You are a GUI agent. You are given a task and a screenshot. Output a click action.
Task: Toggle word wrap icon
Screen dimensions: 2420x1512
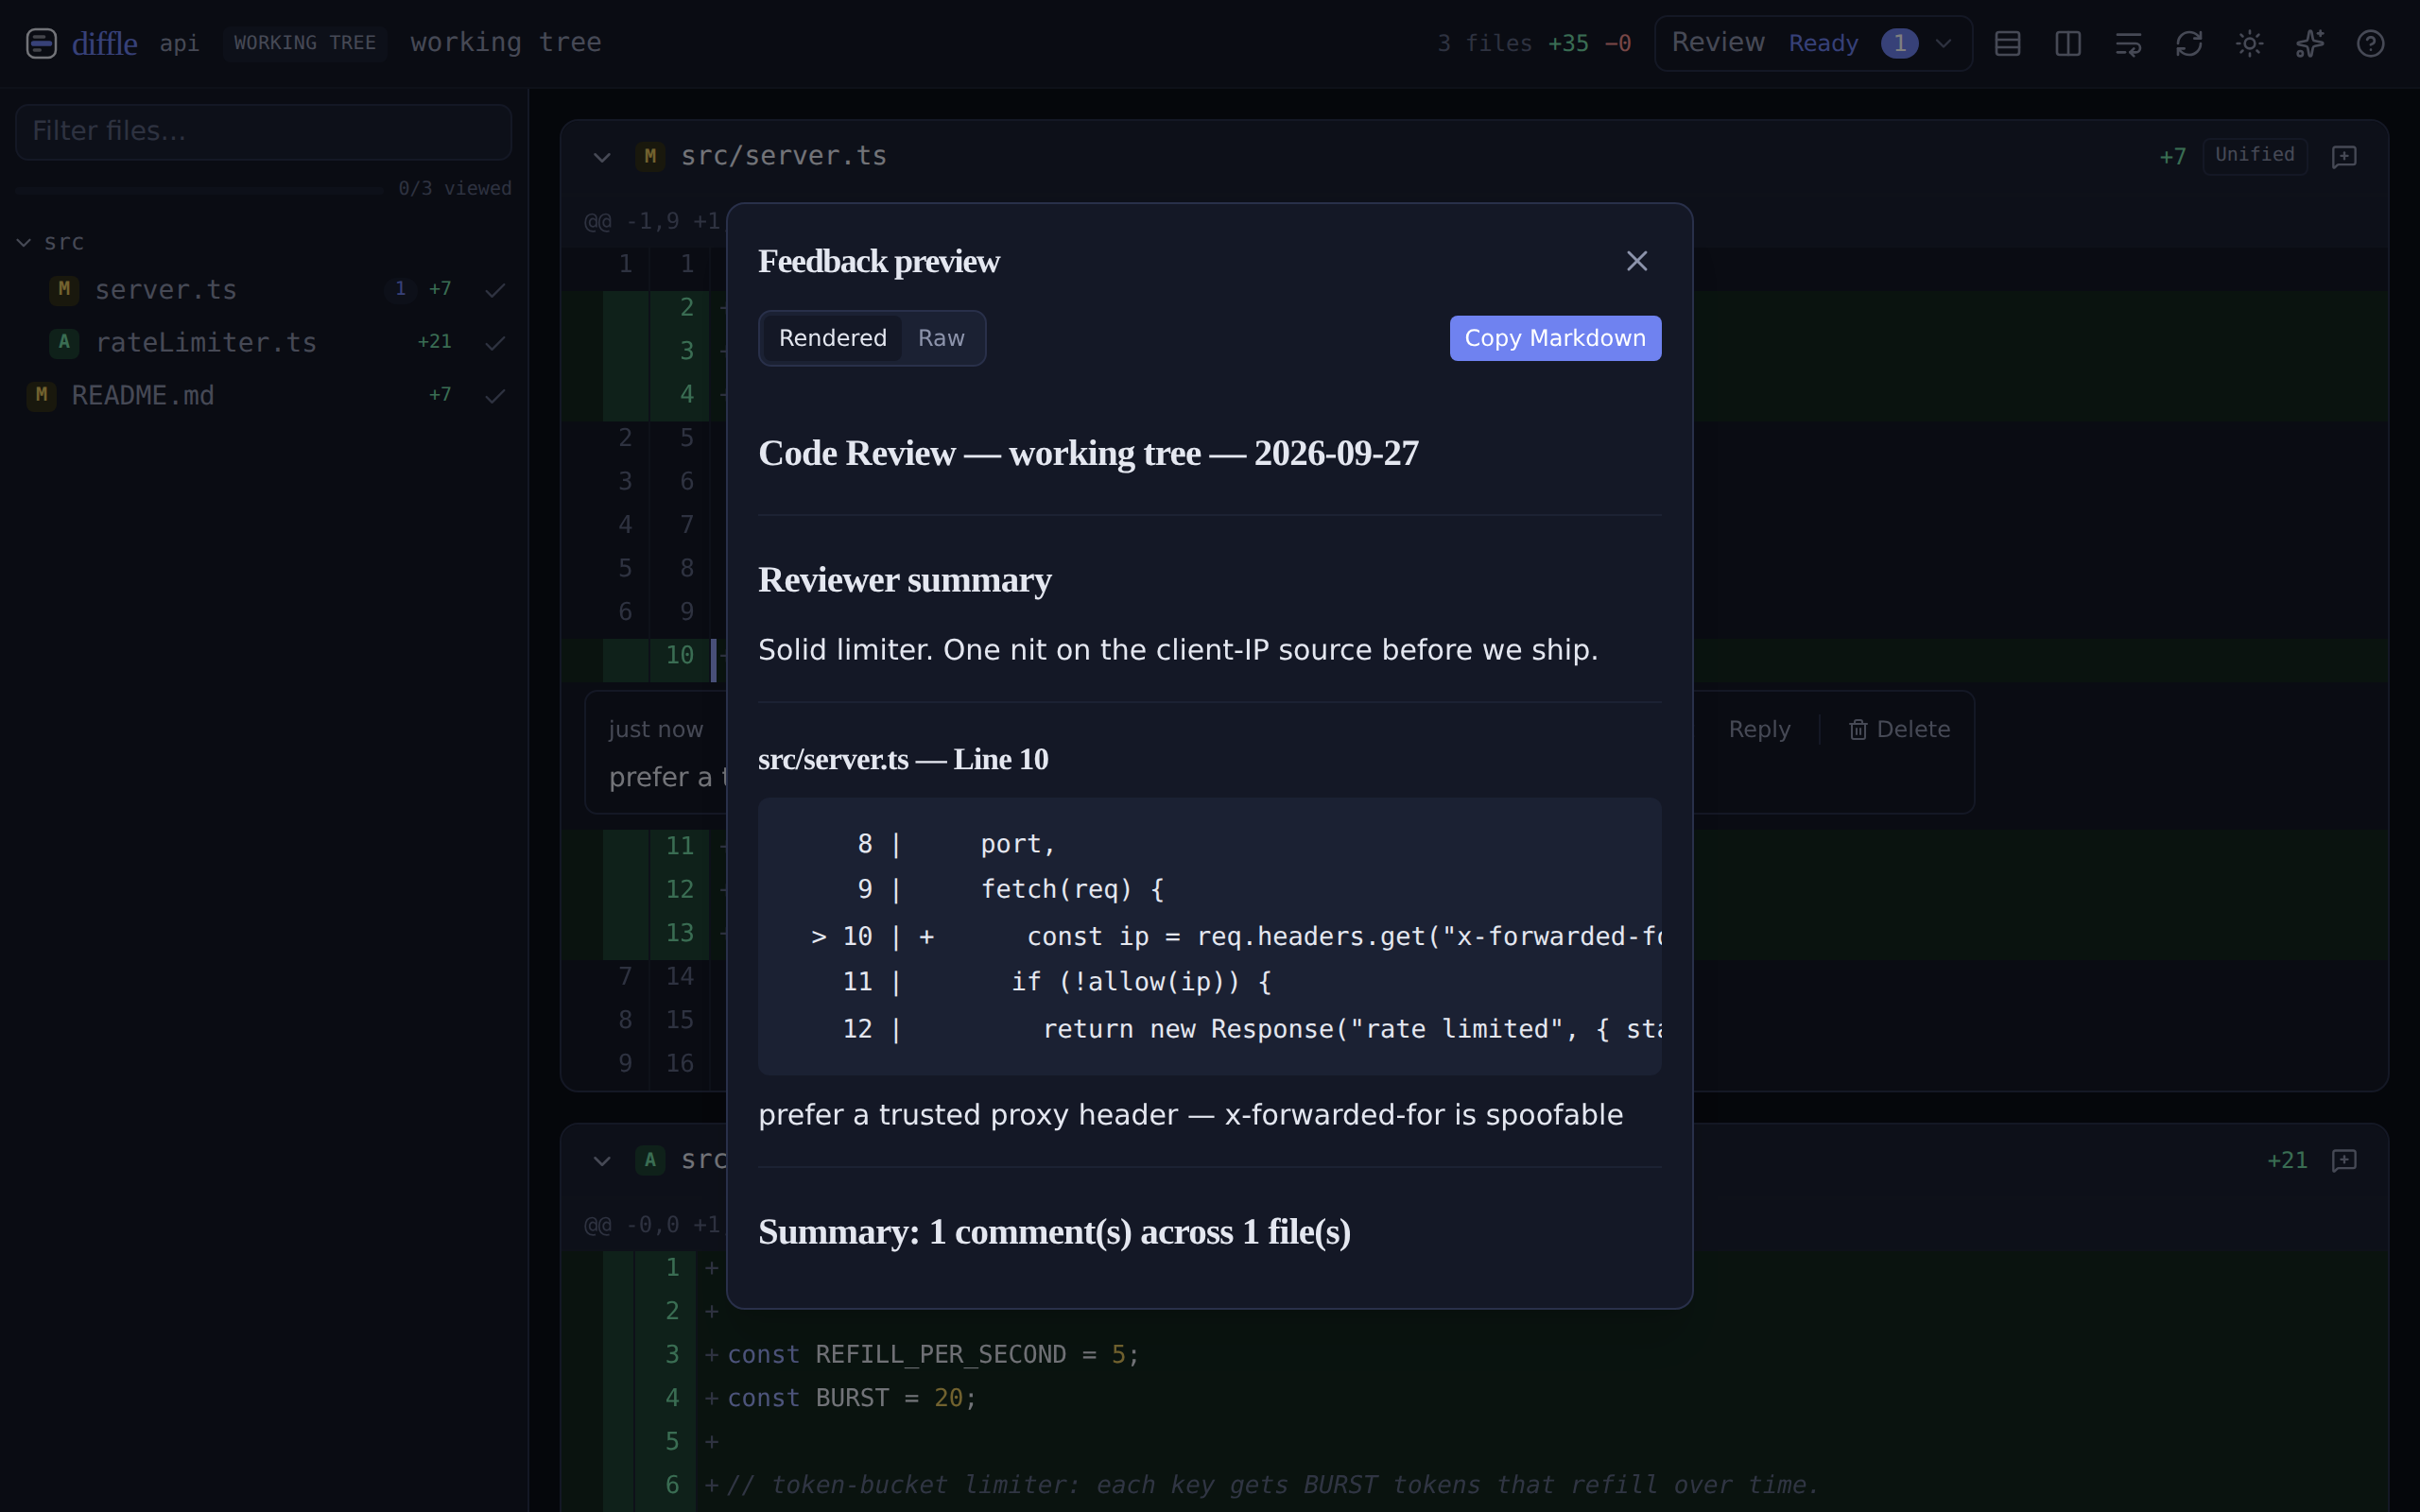click(x=2129, y=43)
